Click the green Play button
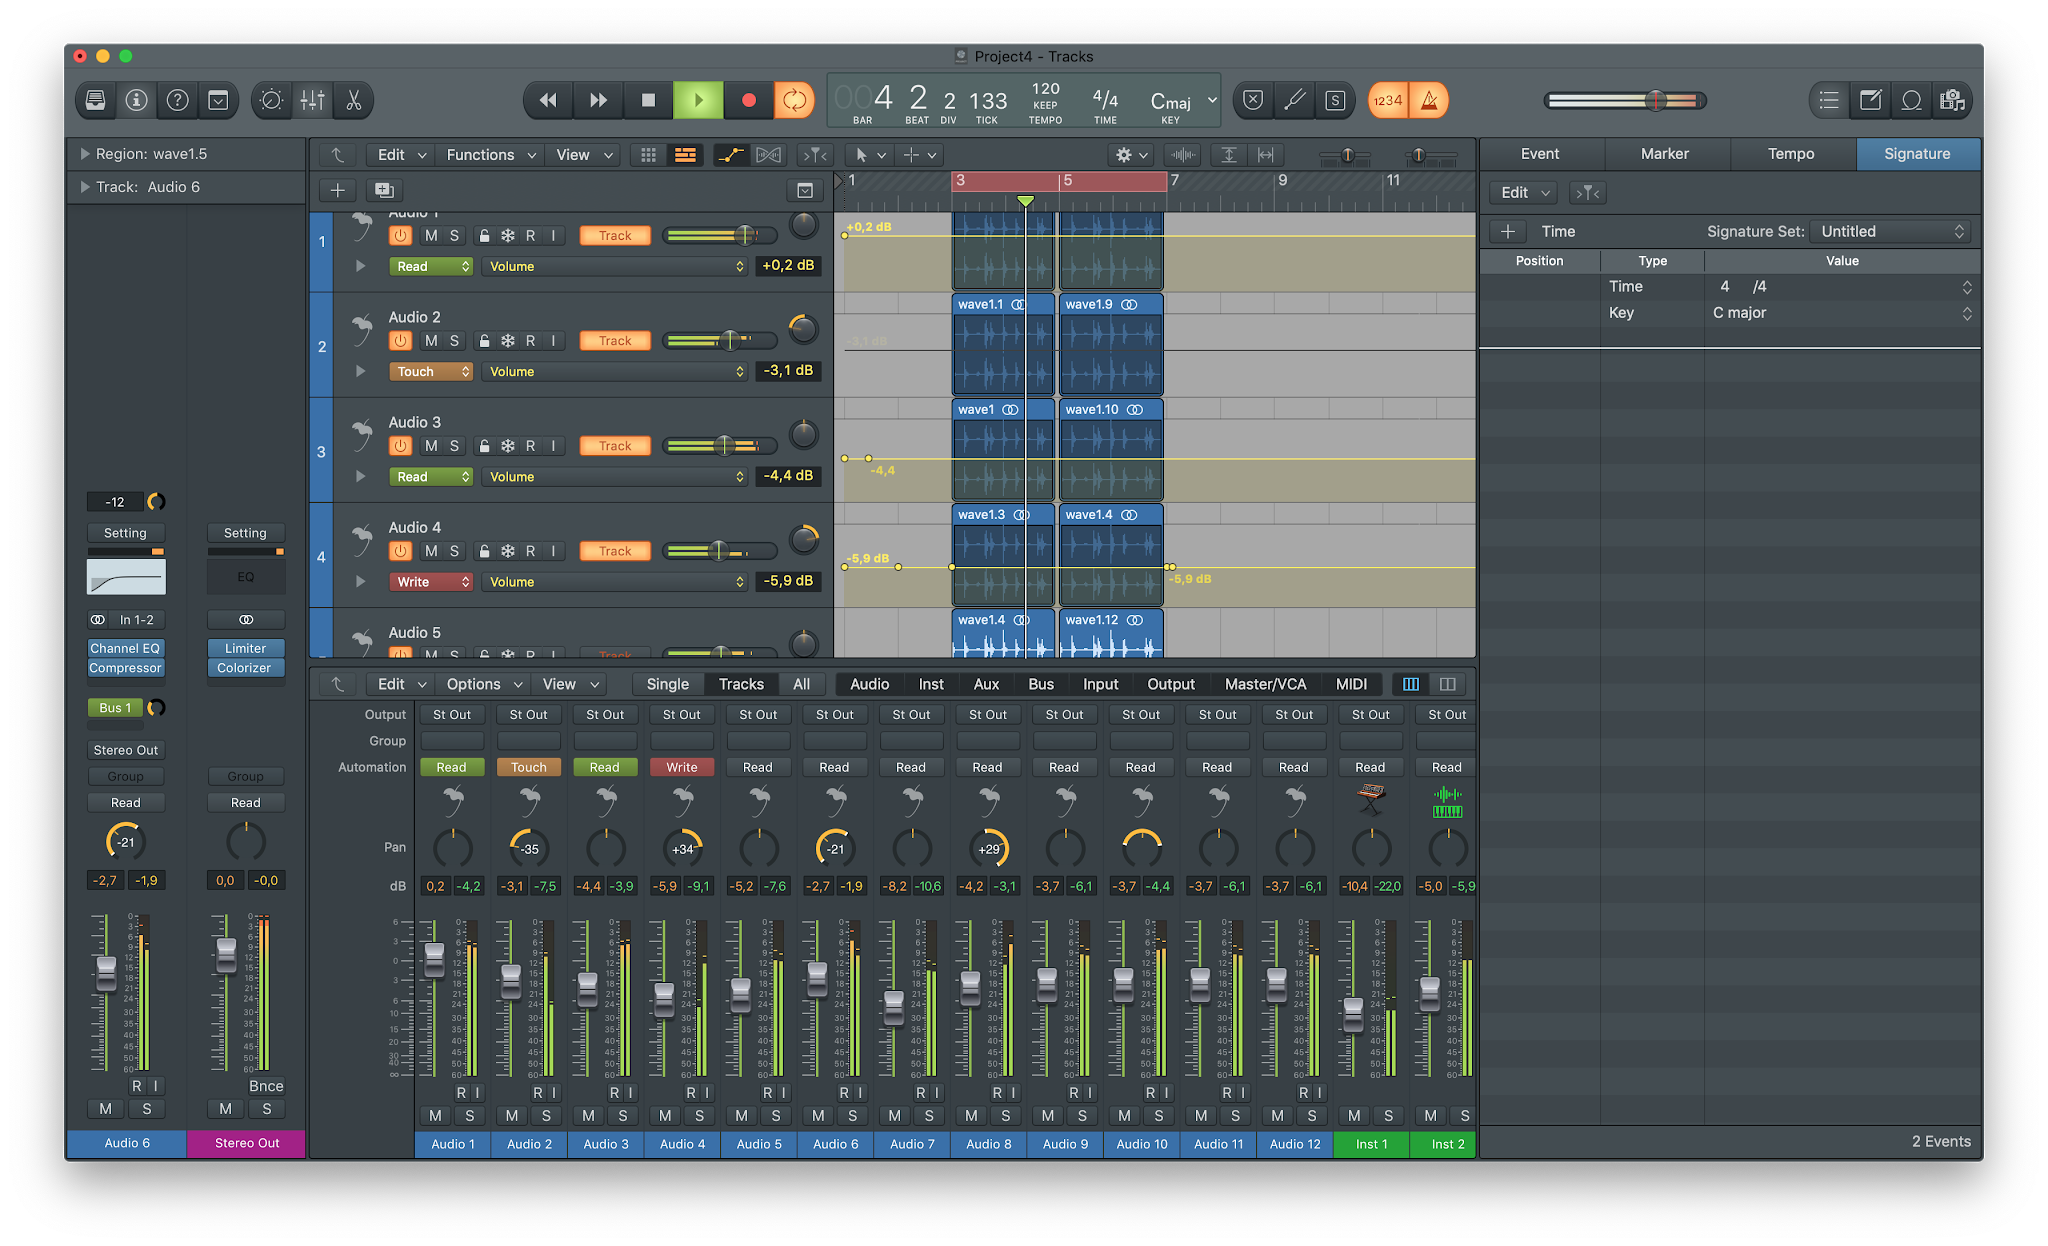This screenshot has width=2048, height=1246. click(698, 100)
